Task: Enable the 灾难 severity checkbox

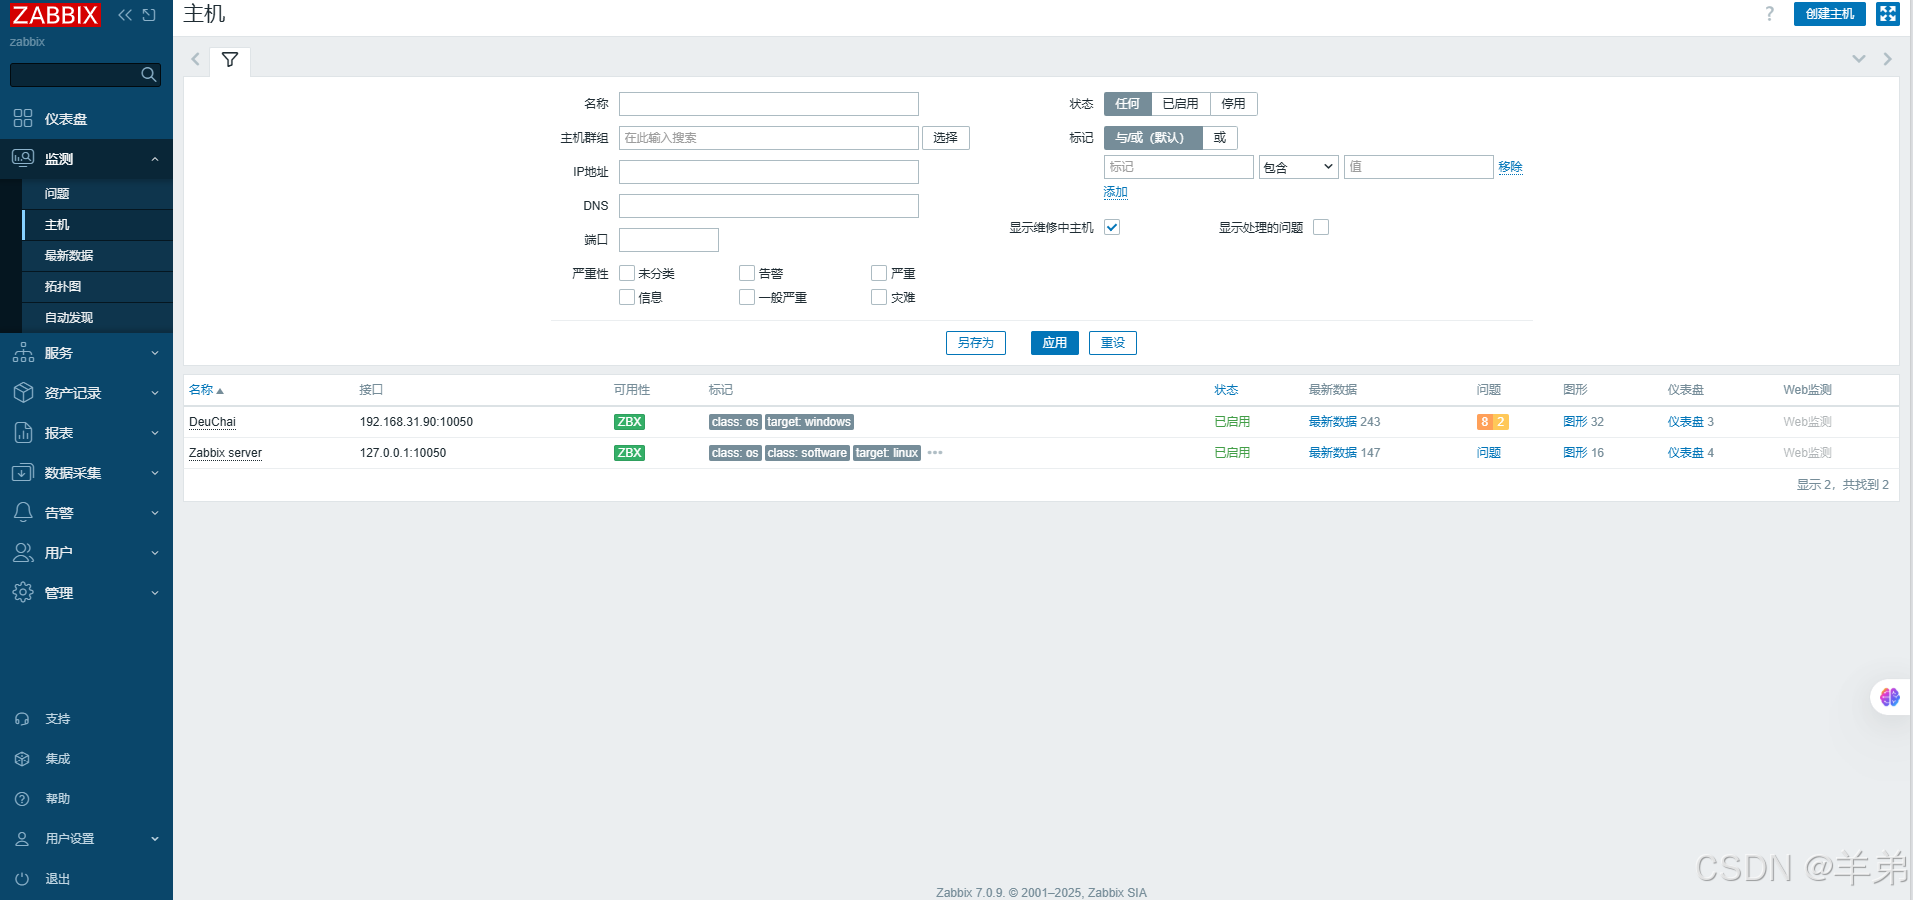Action: pyautogui.click(x=878, y=297)
